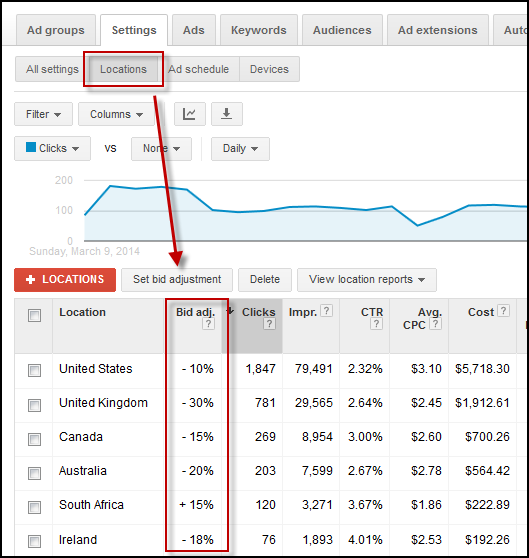Open help icon beside Avg. CPC header
Image resolution: width=529 pixels, height=558 pixels.
(x=435, y=324)
